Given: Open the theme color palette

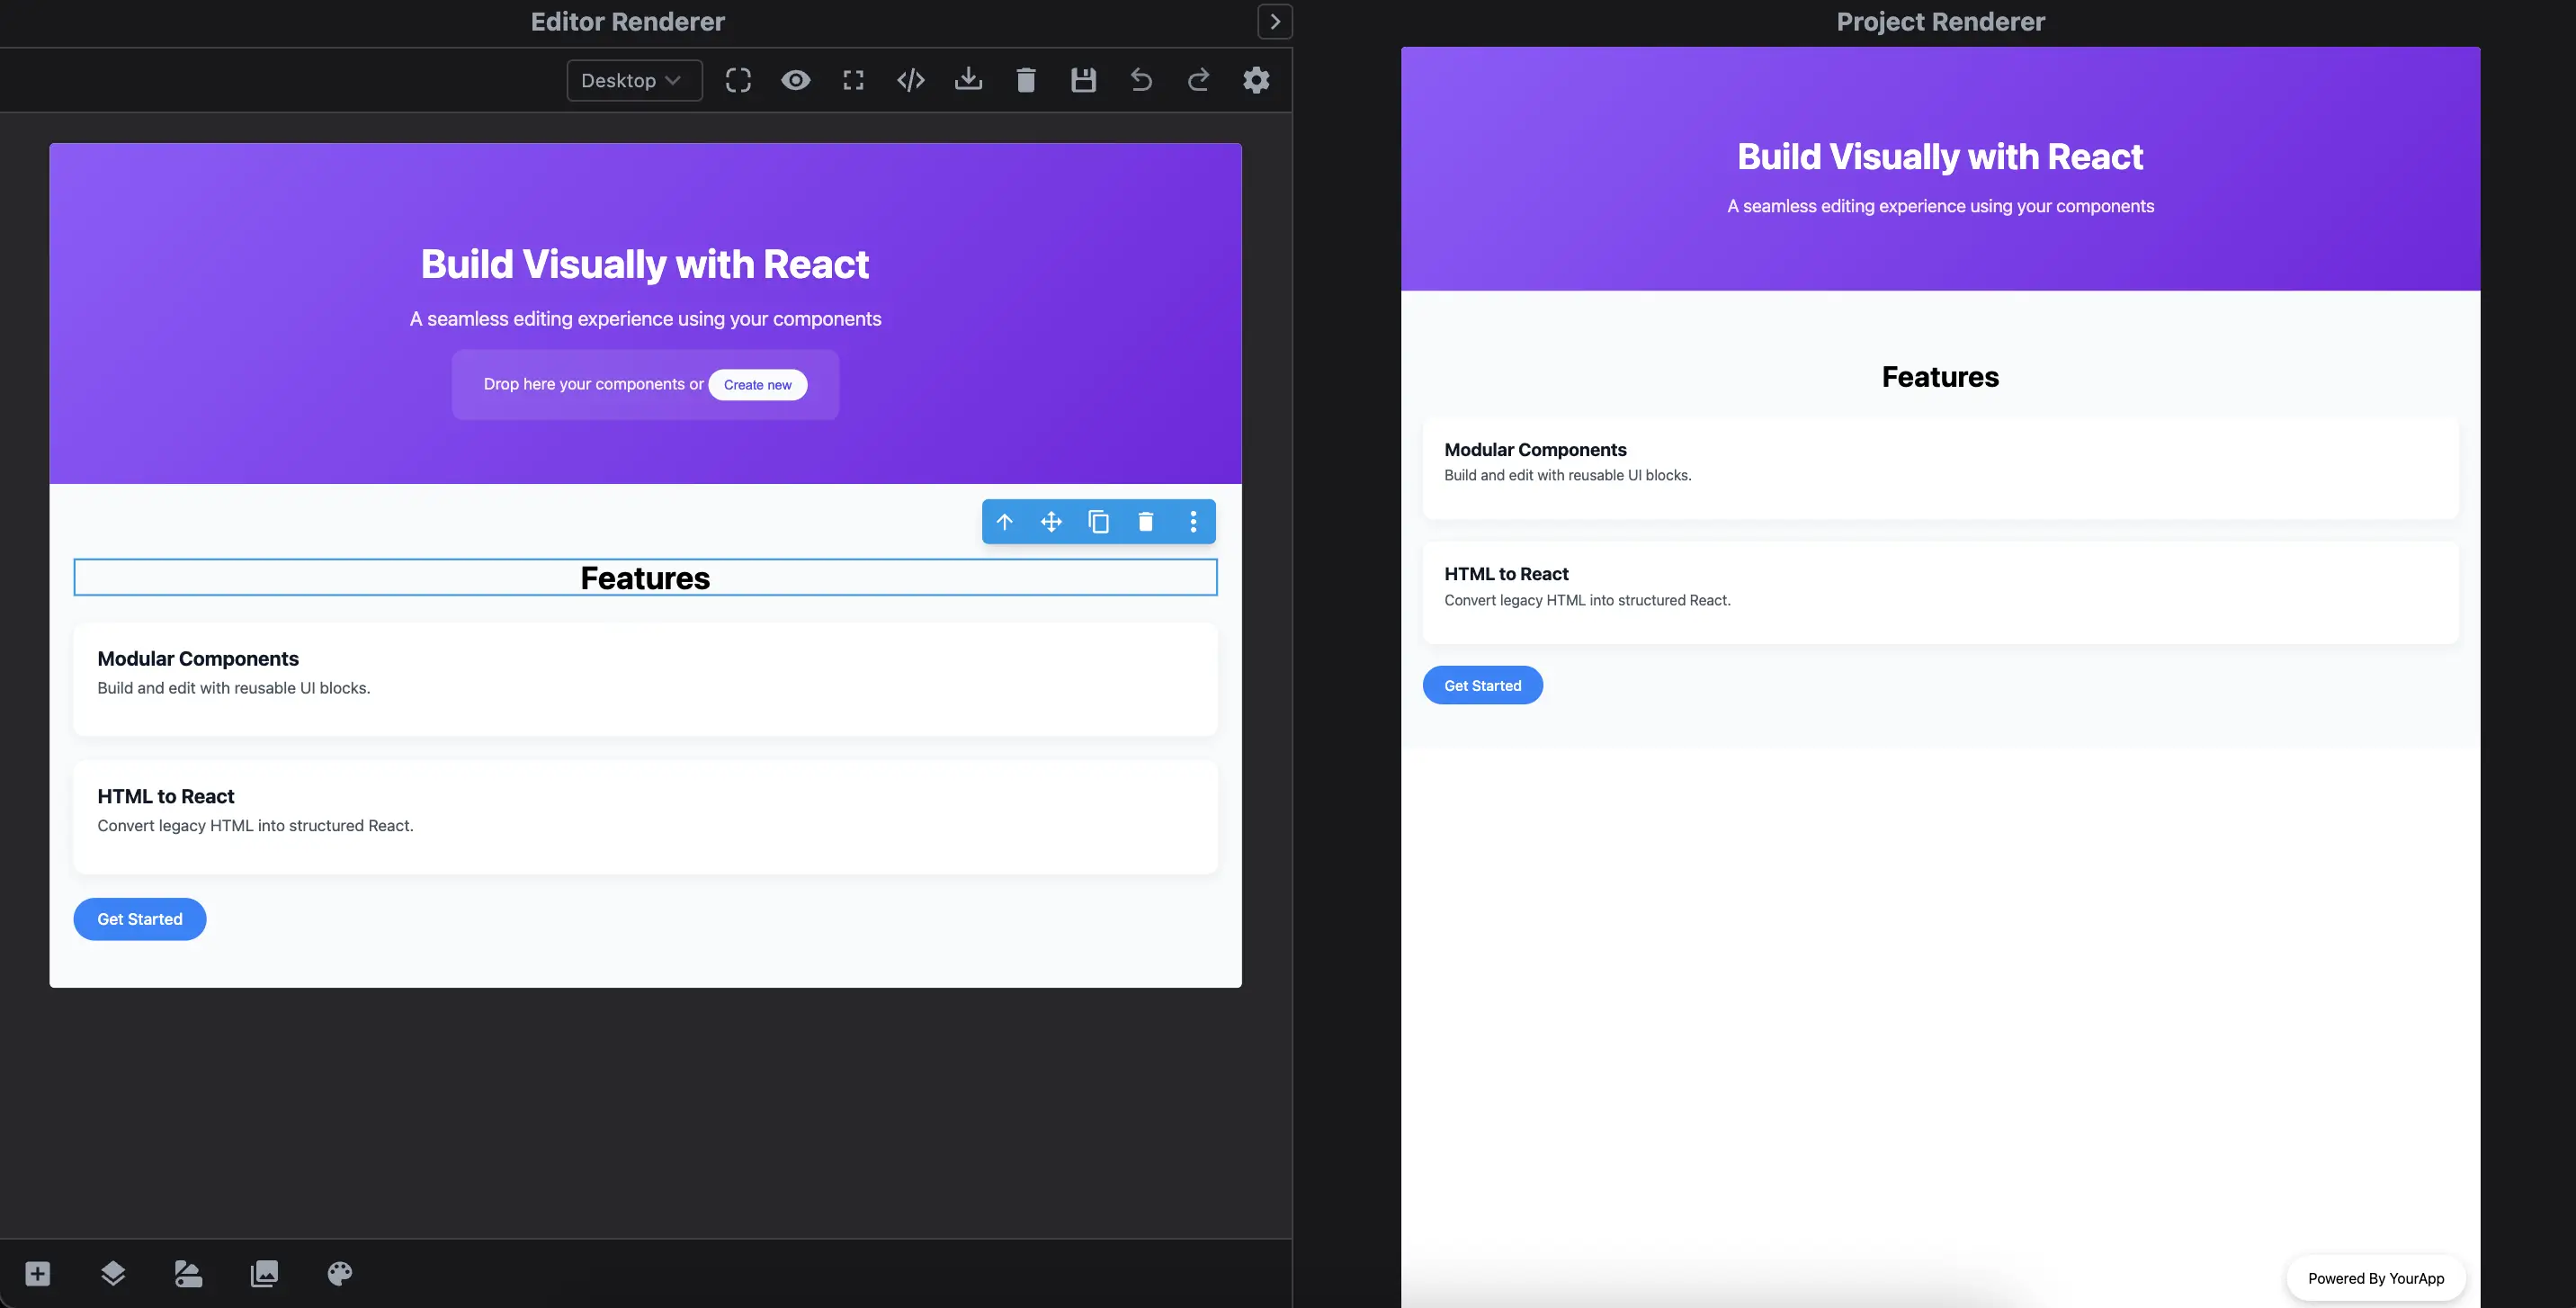Looking at the screenshot, I should pos(338,1274).
